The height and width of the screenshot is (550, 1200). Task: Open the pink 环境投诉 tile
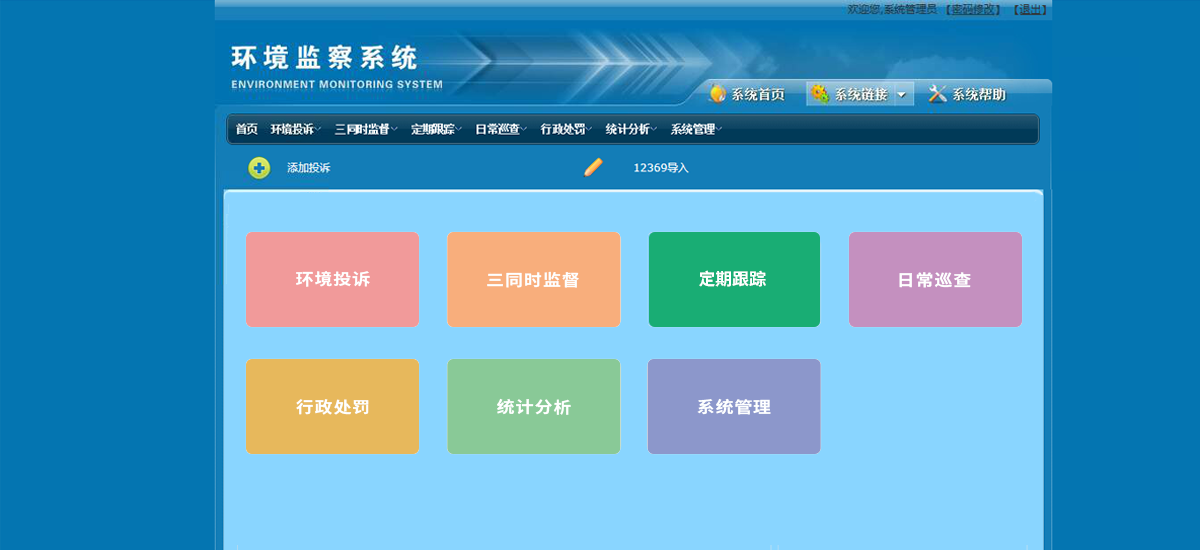coord(332,279)
